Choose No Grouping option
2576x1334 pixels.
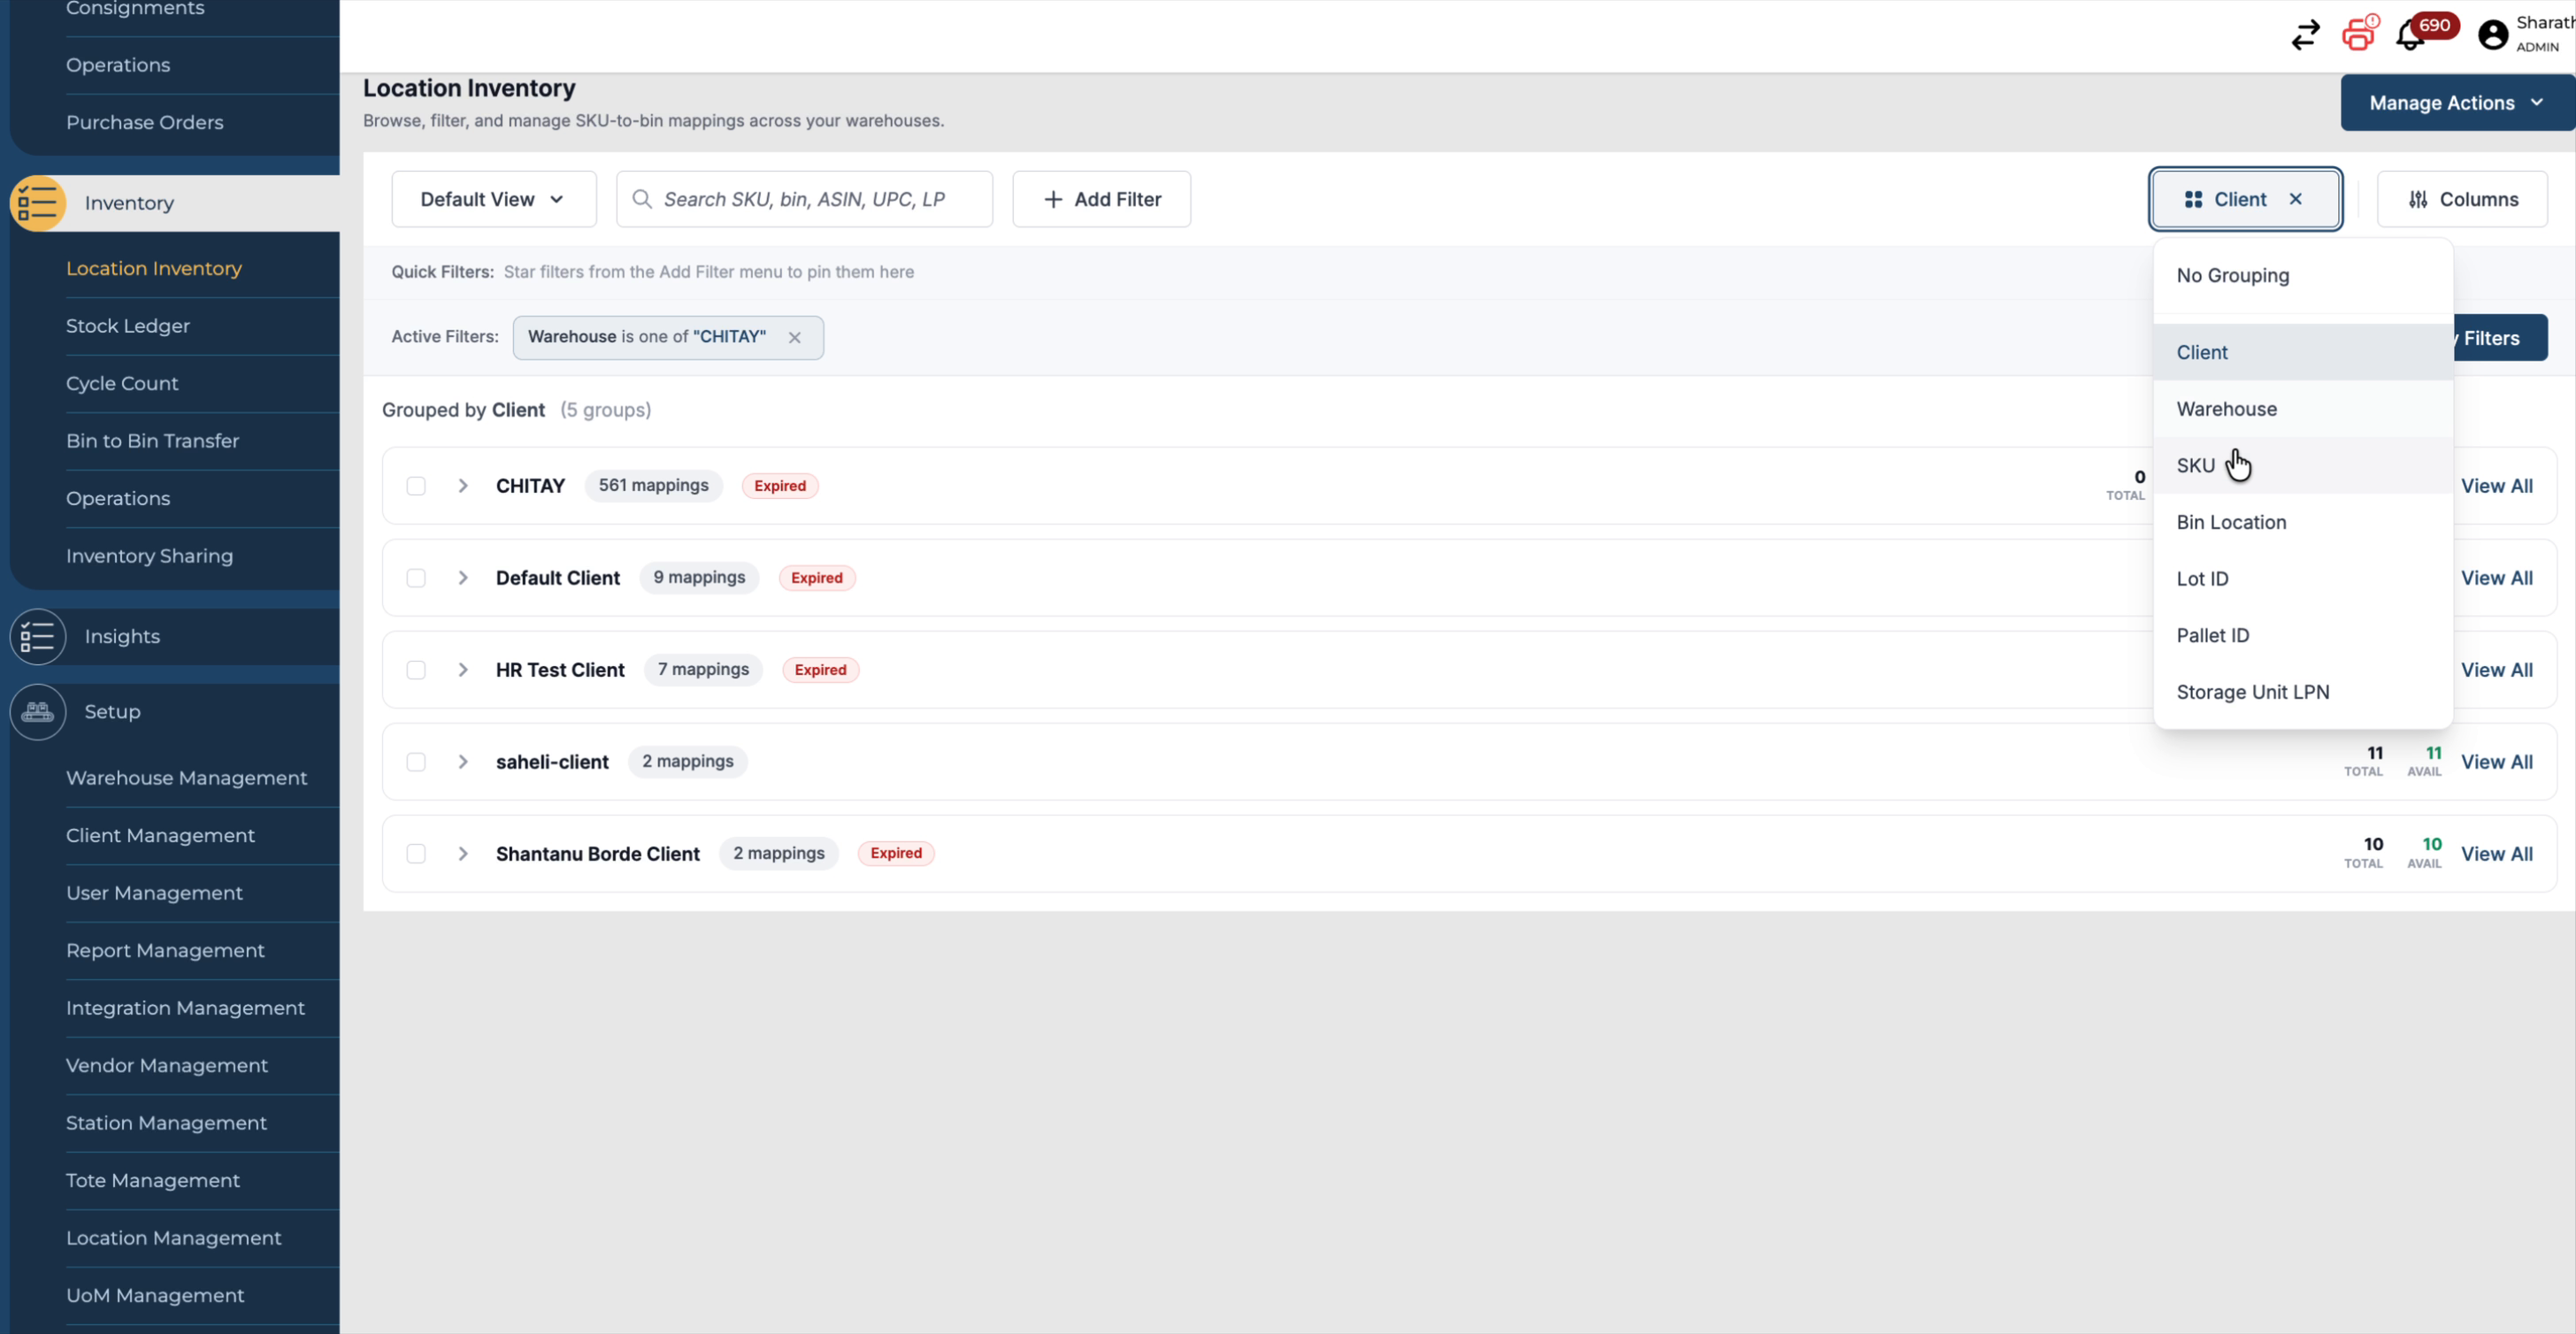click(x=2303, y=276)
